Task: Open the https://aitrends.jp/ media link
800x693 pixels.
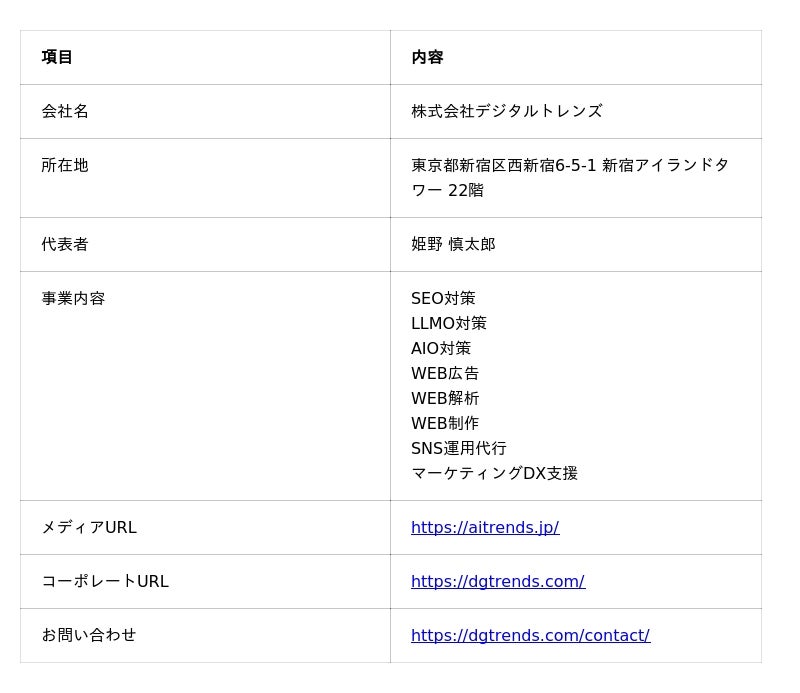Action: tap(485, 527)
